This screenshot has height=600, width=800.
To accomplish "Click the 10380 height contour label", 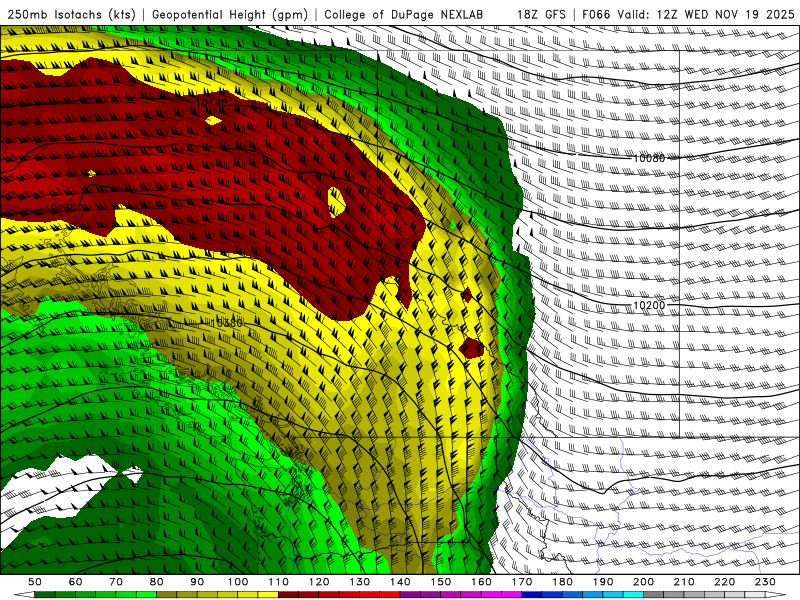I will coord(227,323).
